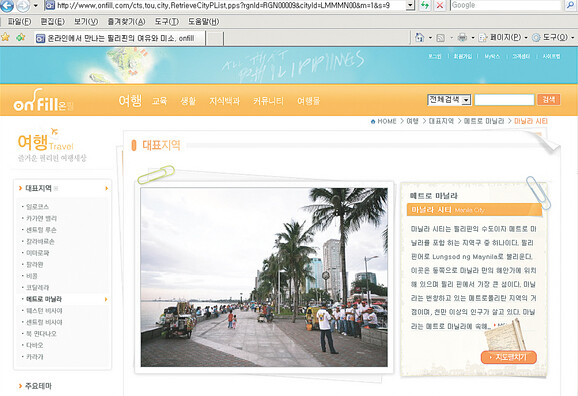Image resolution: width=578 pixels, height=396 pixels.
Task: Select 메트로 마닐라 in region list
Action: click(x=44, y=299)
